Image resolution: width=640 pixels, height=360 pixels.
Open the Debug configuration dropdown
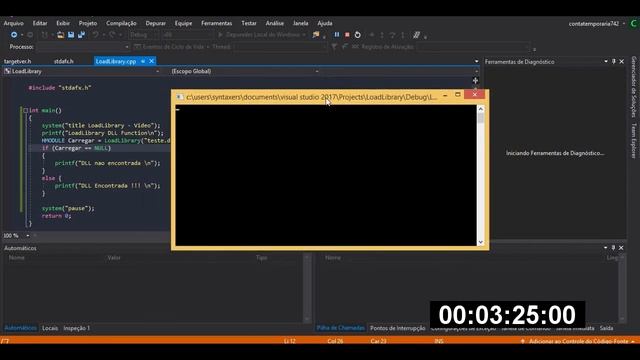pos(144,35)
